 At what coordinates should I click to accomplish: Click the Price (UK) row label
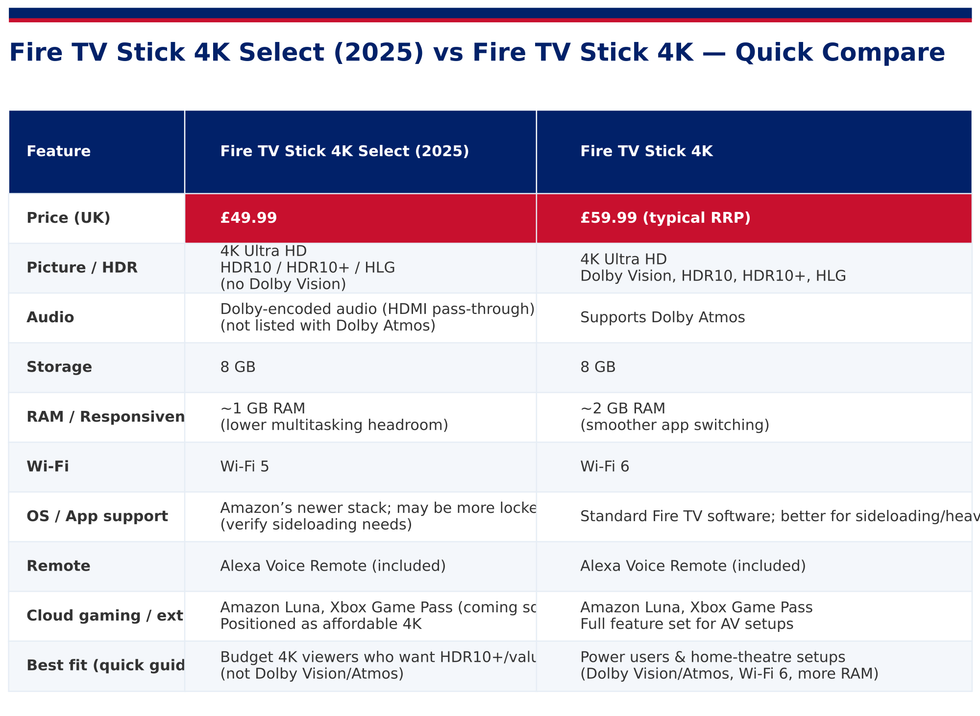click(68, 218)
